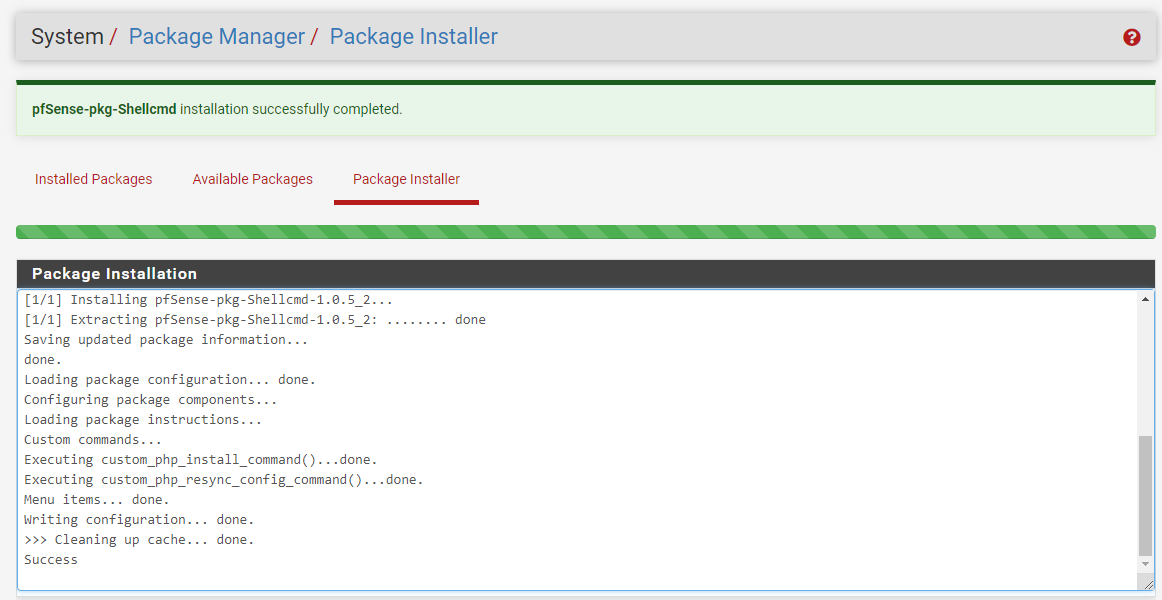
Task: Open the red help question mark icon
Action: [x=1132, y=37]
